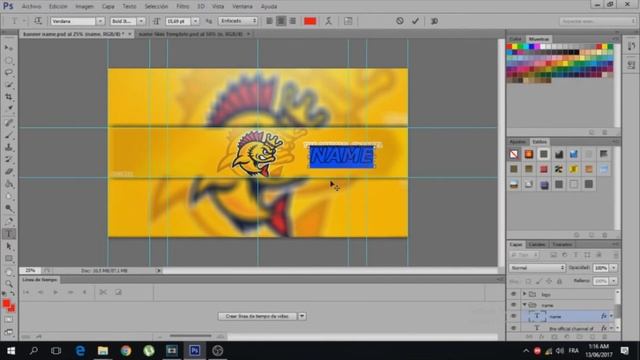The width and height of the screenshot is (640, 360).
Task: Click the foreground color swatch in toolbox
Action: point(6,303)
